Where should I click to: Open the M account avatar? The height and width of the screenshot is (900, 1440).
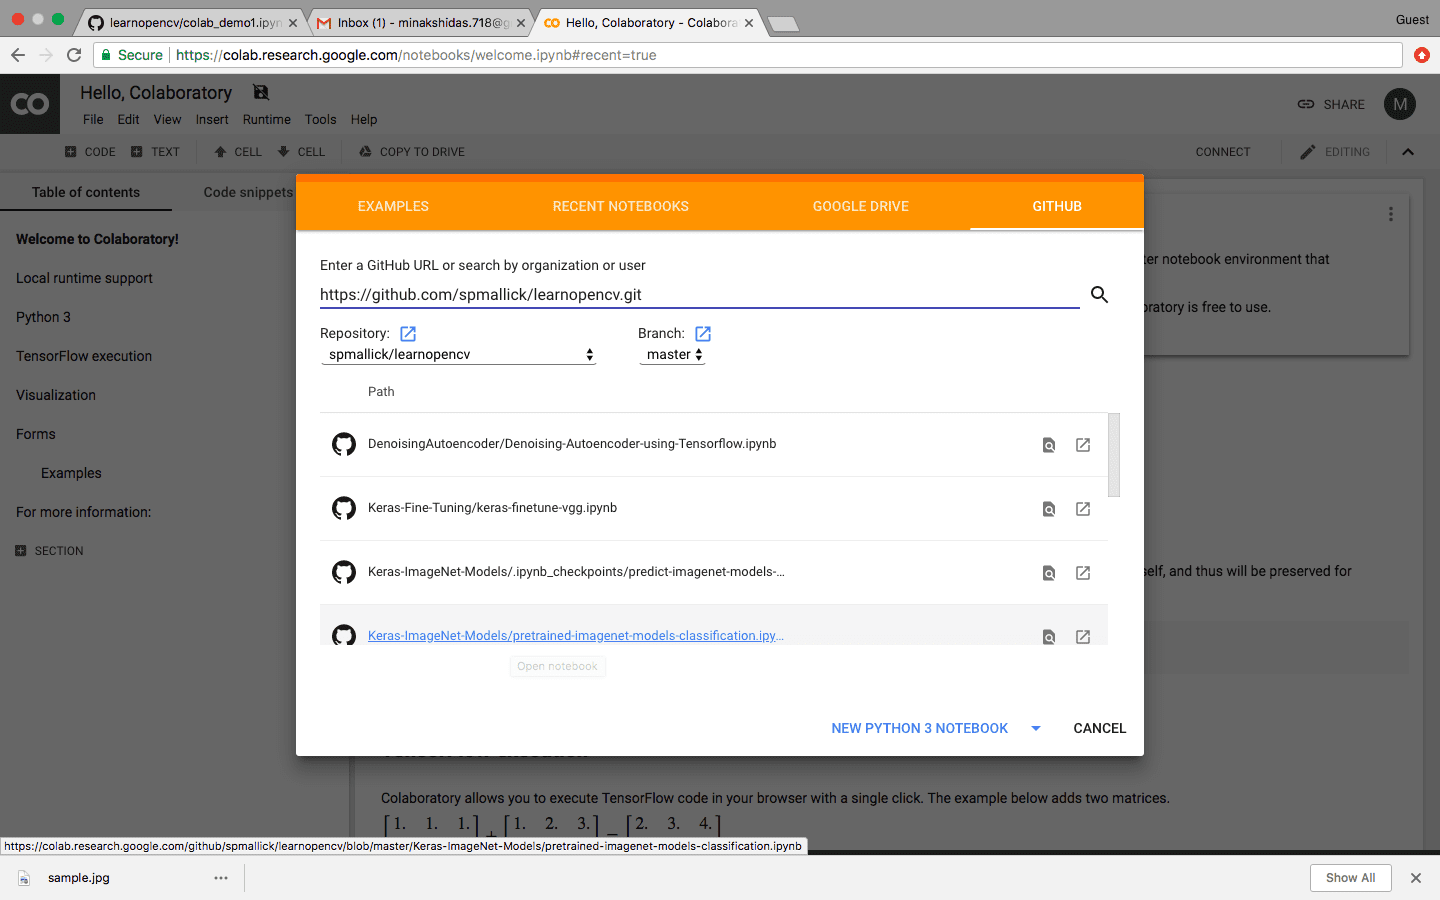[x=1400, y=104]
